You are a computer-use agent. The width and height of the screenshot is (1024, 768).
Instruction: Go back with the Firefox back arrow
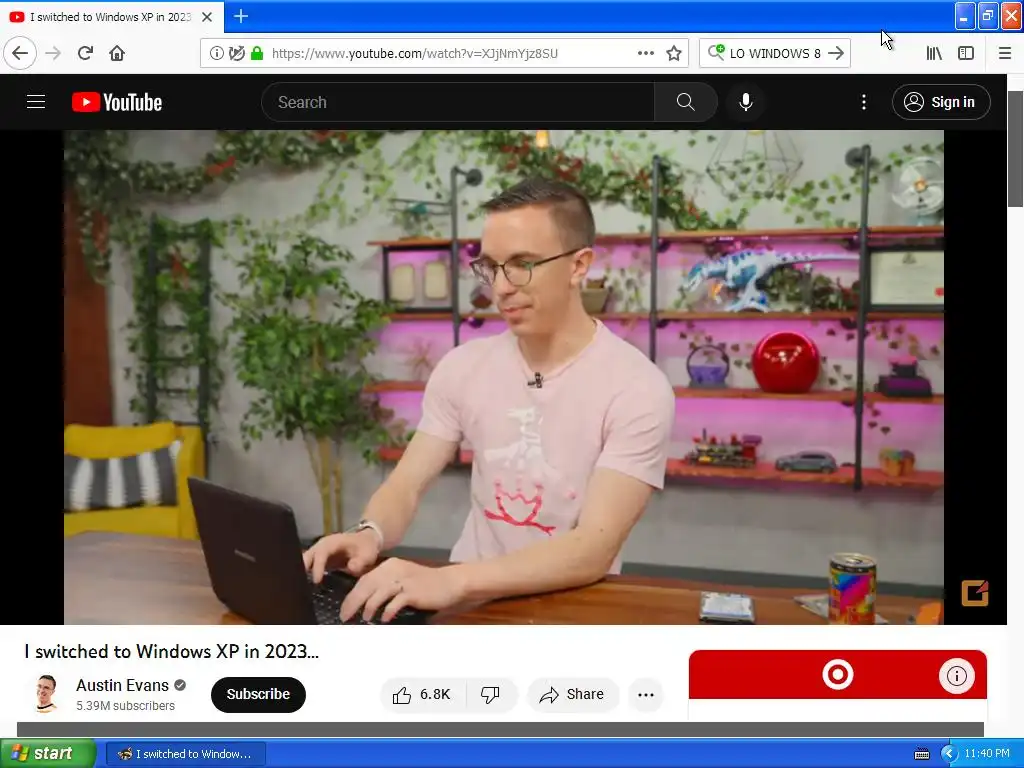pyautogui.click(x=20, y=53)
